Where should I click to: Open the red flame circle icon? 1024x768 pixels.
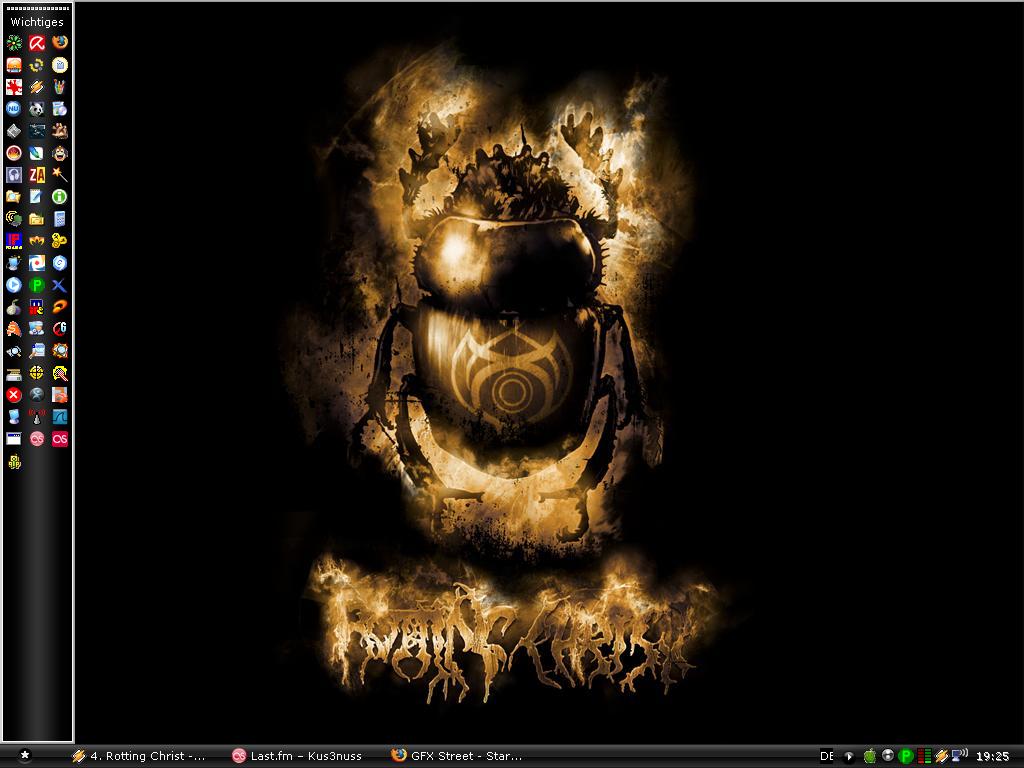click(14, 153)
